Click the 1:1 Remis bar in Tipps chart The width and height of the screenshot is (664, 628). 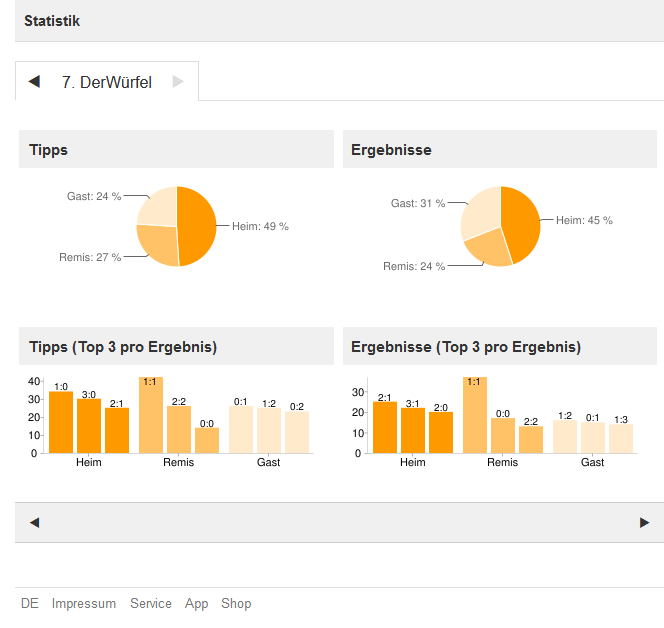pos(151,416)
